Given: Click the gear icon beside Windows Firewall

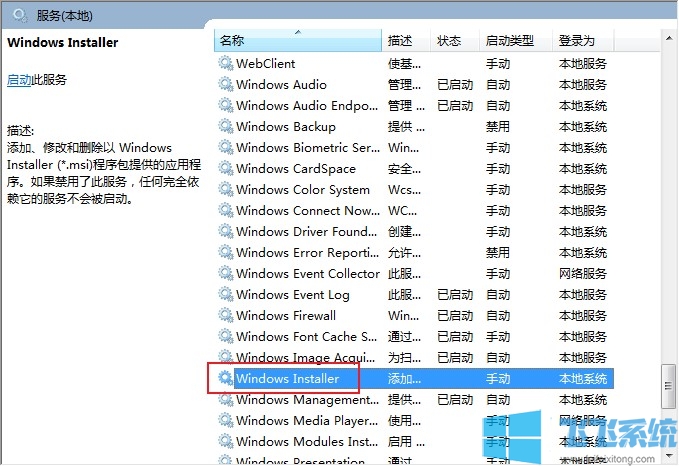Looking at the screenshot, I should 226,315.
